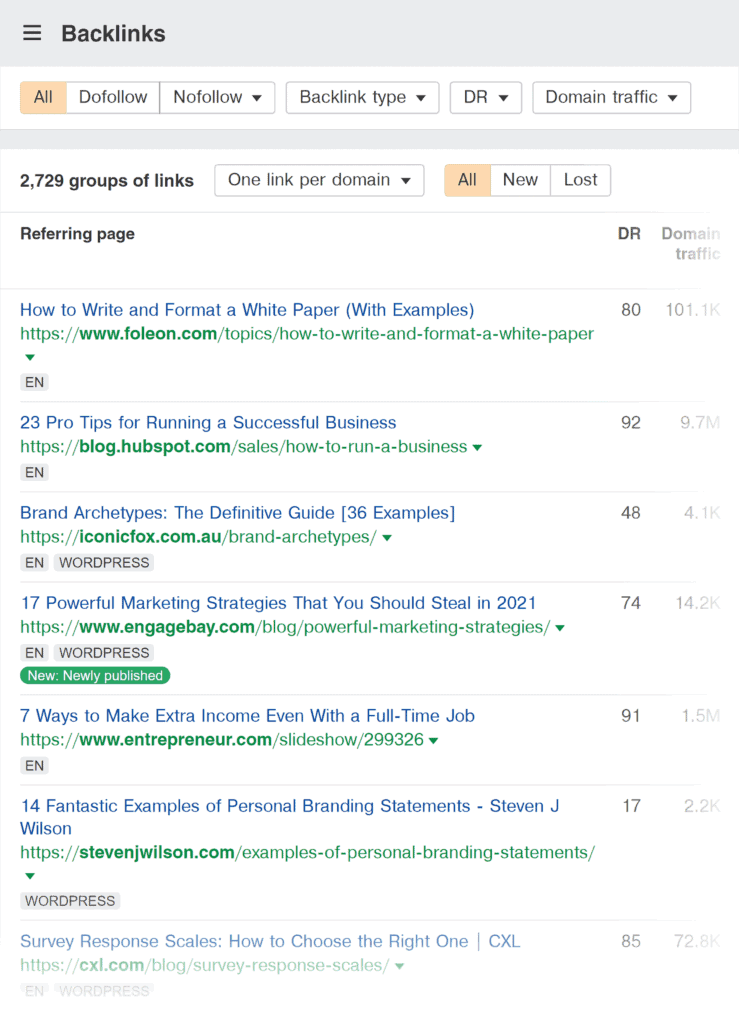The image size is (739, 1024).
Task: Click the "Referring page" column header
Action: click(77, 233)
